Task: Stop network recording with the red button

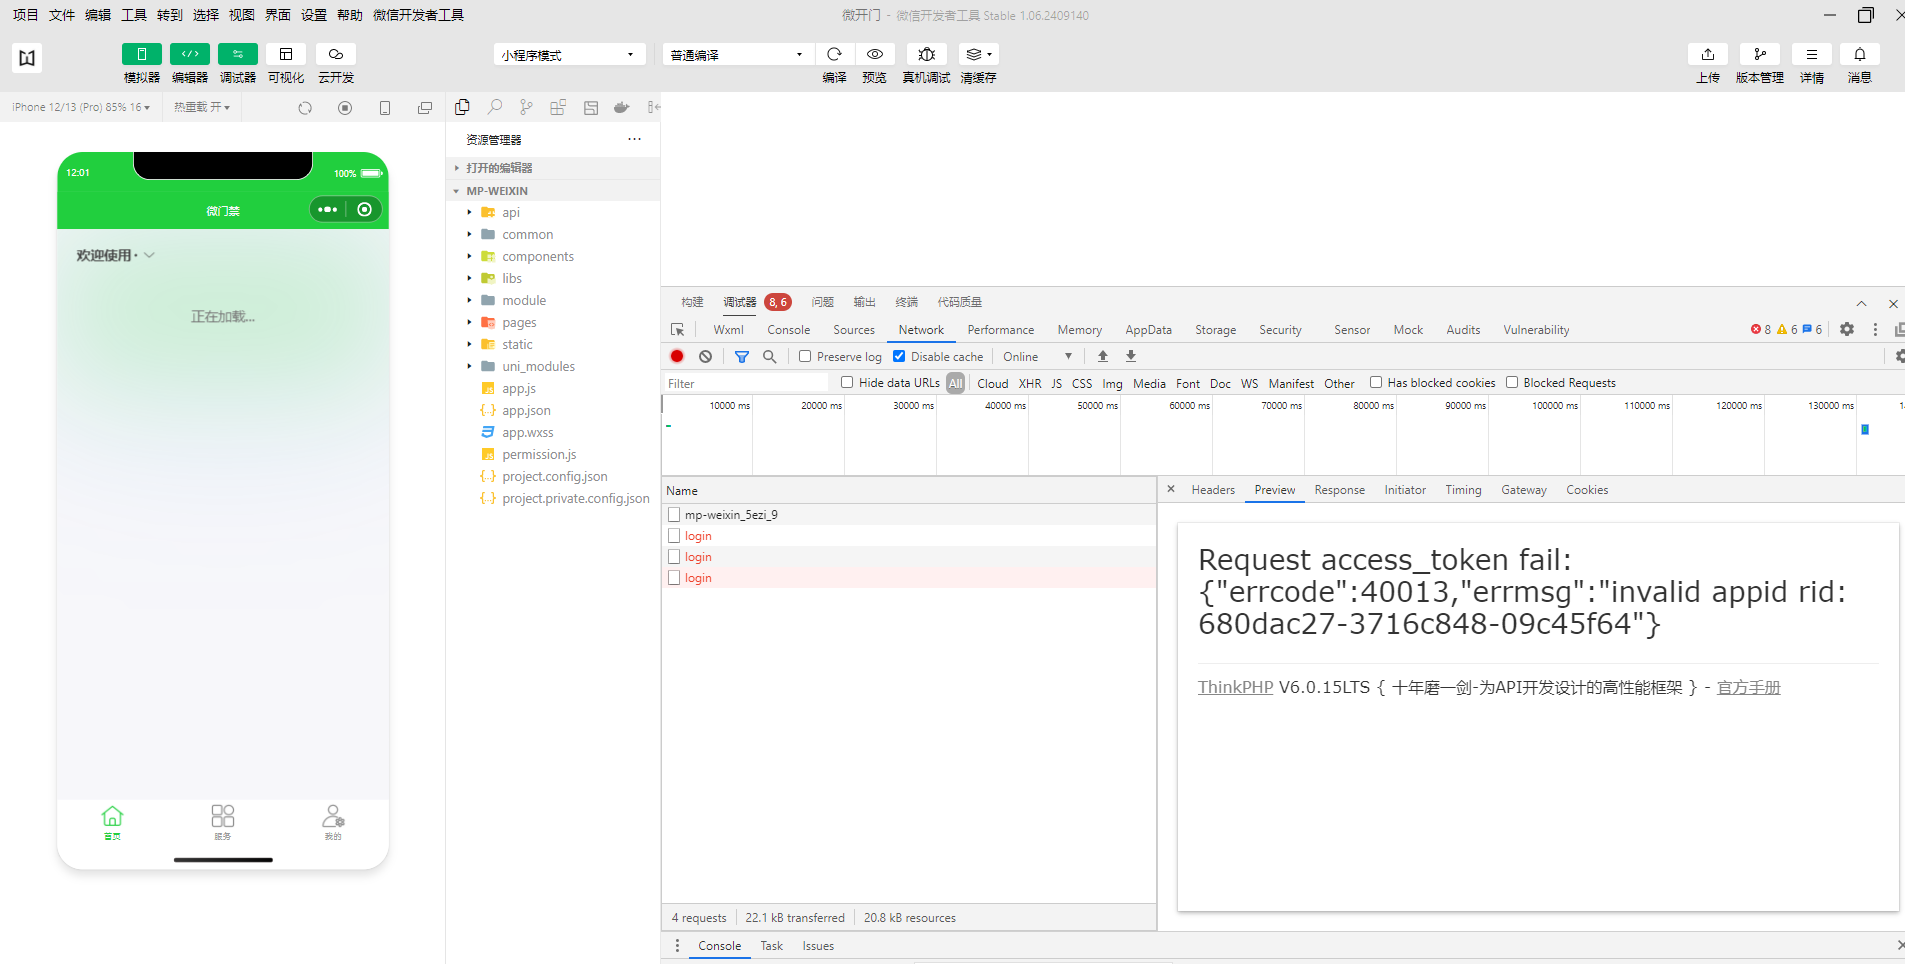Action: pyautogui.click(x=677, y=356)
